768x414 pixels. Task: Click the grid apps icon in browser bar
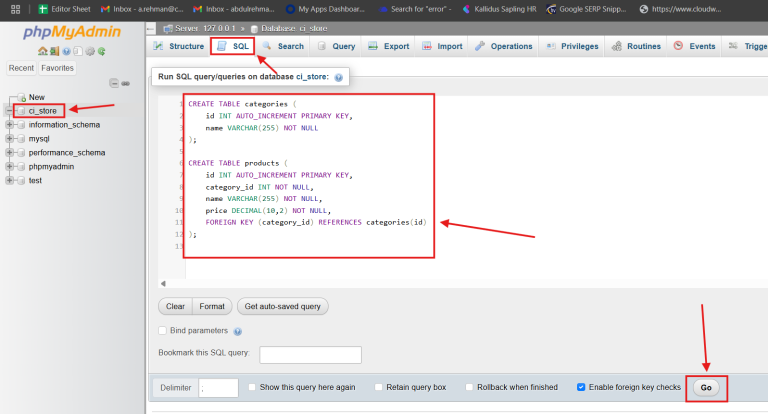(15, 9)
